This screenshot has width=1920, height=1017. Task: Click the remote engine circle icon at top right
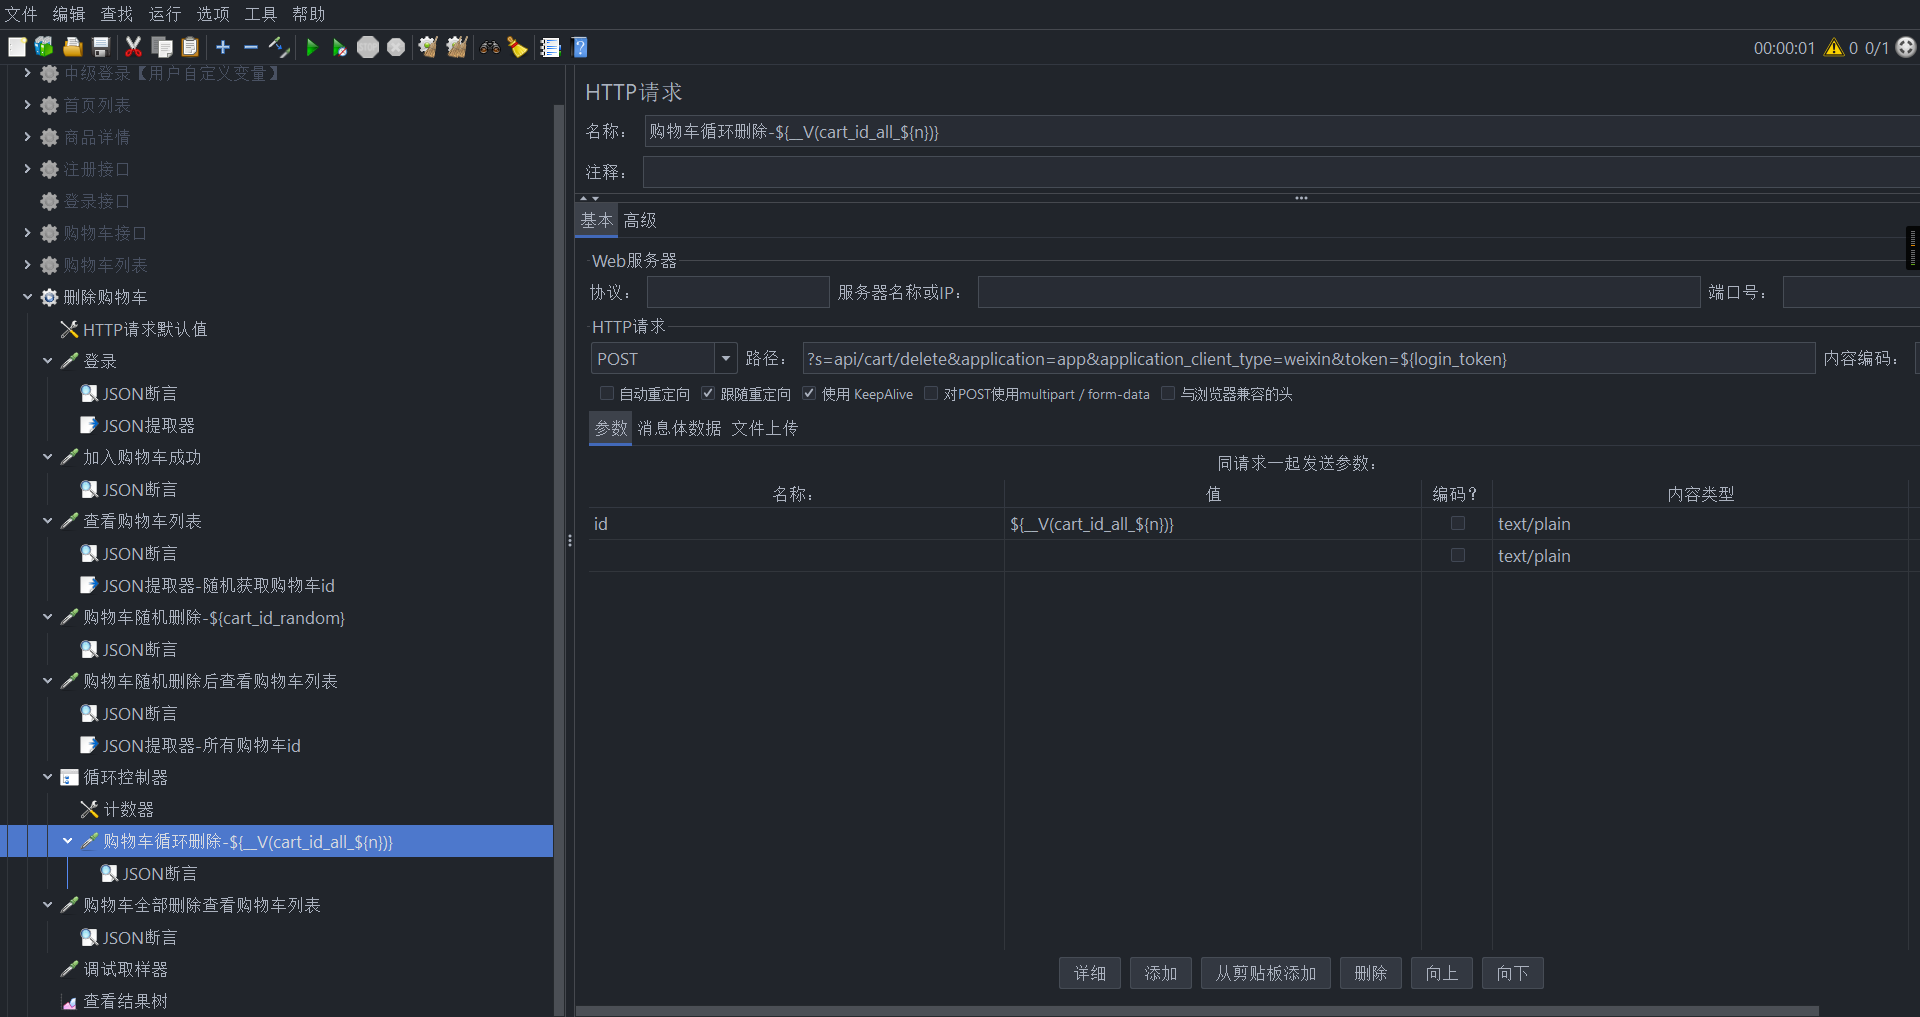[x=1906, y=47]
